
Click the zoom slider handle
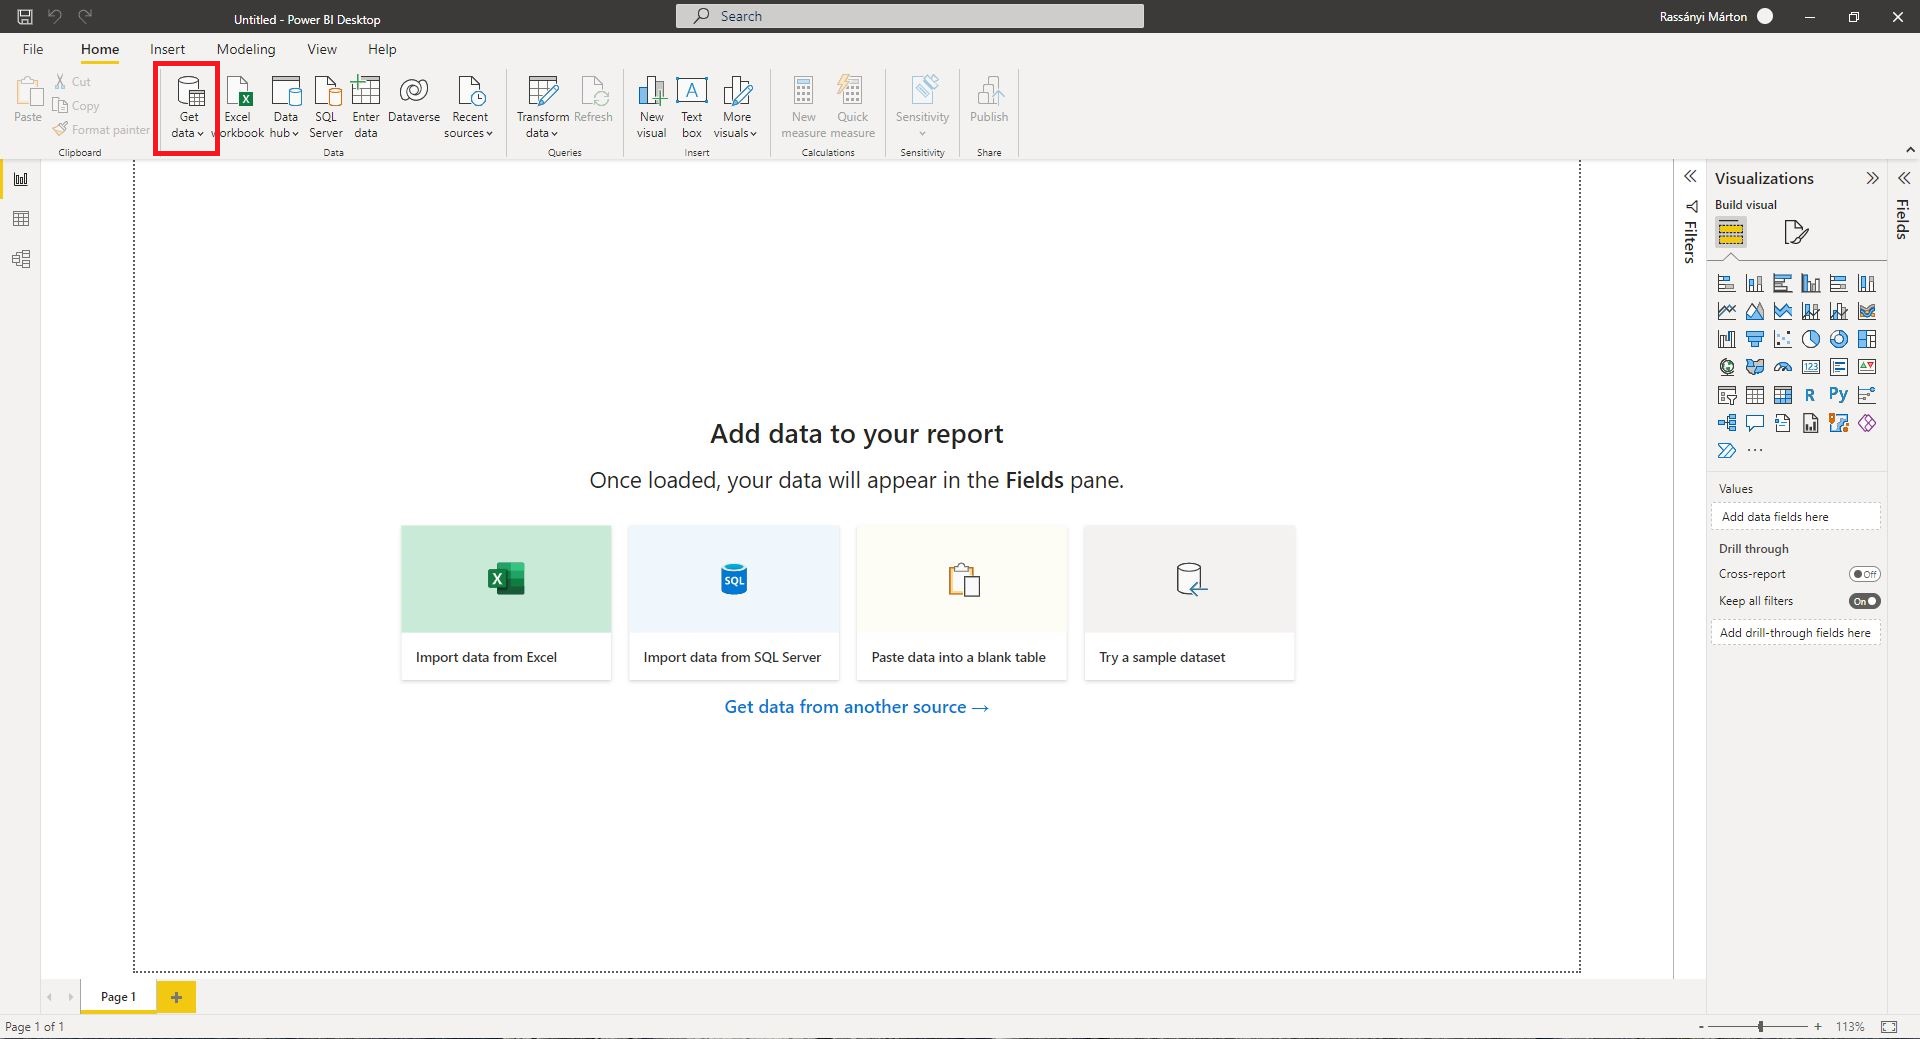tap(1760, 1027)
